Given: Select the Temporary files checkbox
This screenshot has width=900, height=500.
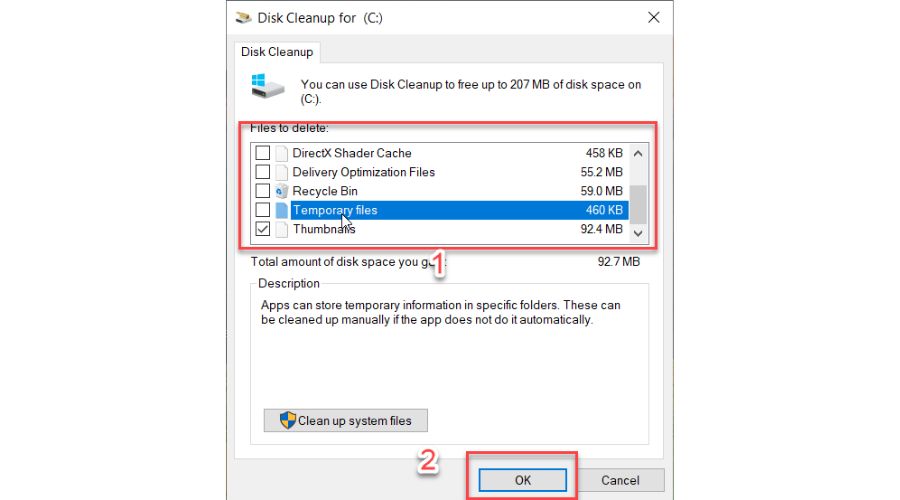Looking at the screenshot, I should (x=263, y=210).
